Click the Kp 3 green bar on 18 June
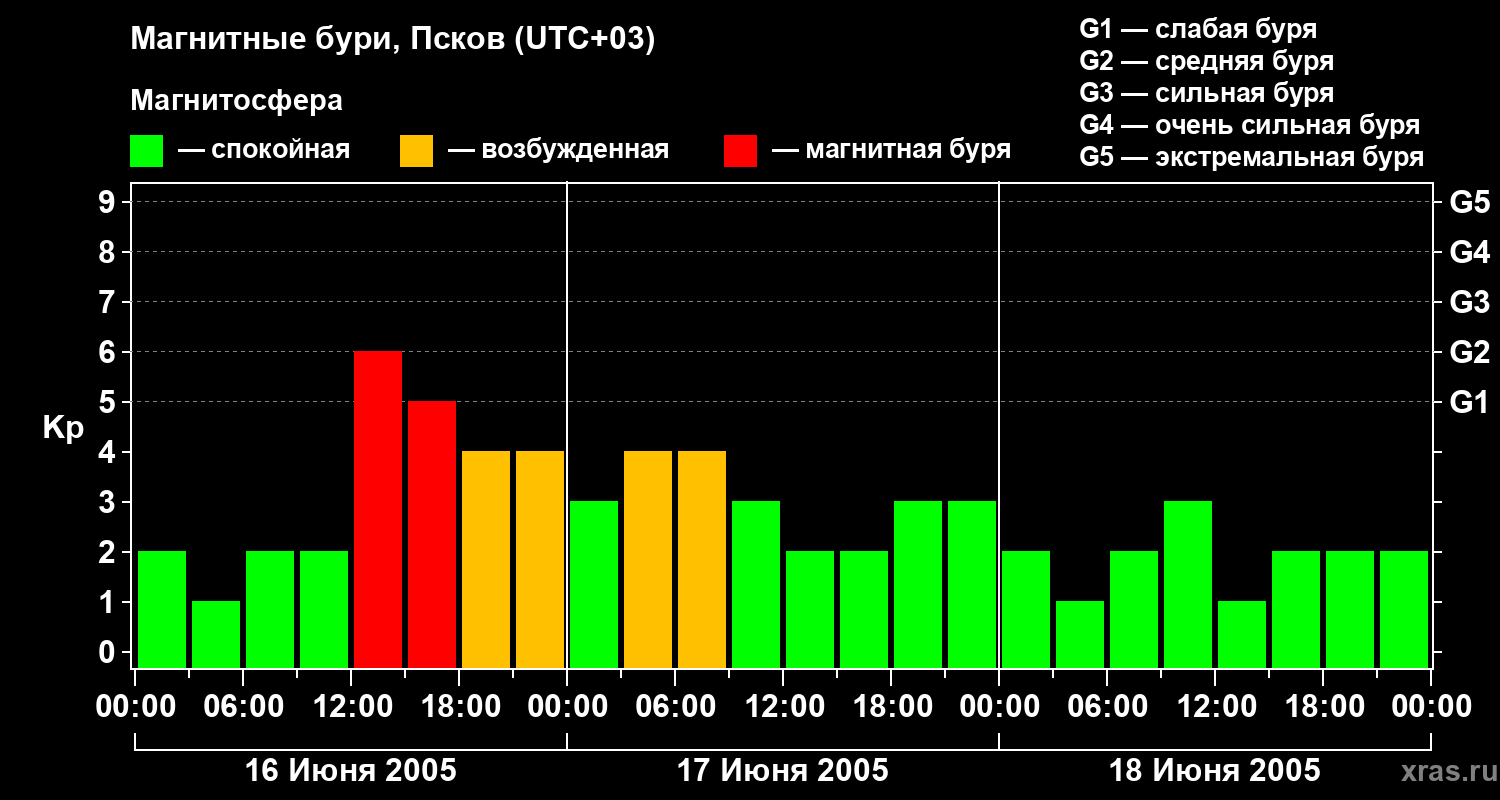Image resolution: width=1500 pixels, height=800 pixels. coord(1188,584)
